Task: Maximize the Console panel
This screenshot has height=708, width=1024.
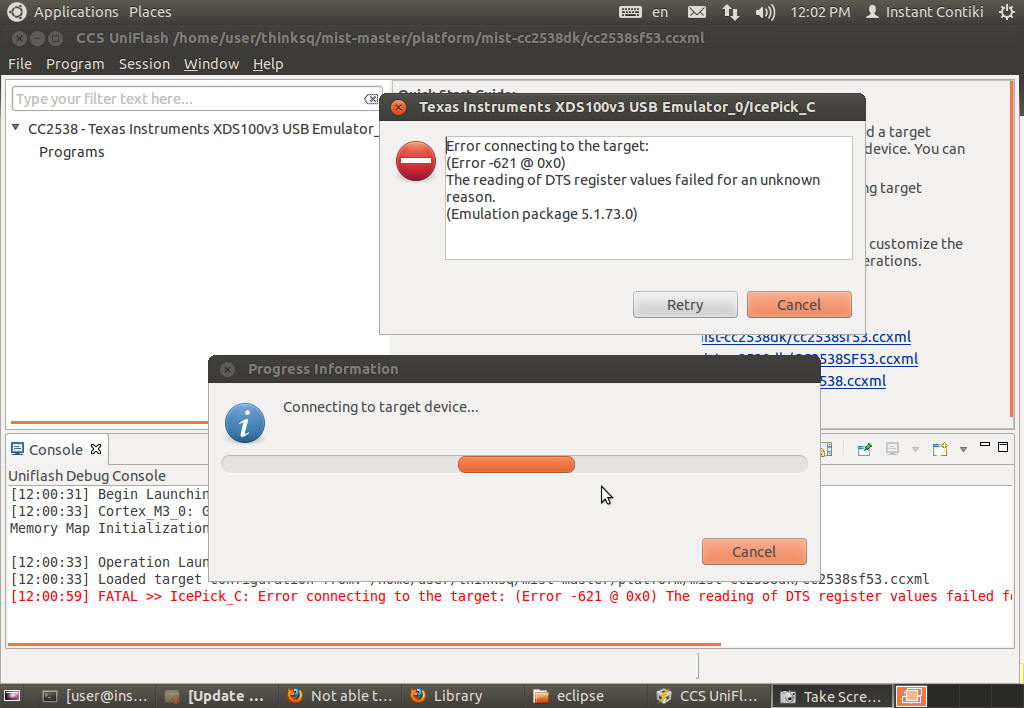Action: (x=1003, y=447)
